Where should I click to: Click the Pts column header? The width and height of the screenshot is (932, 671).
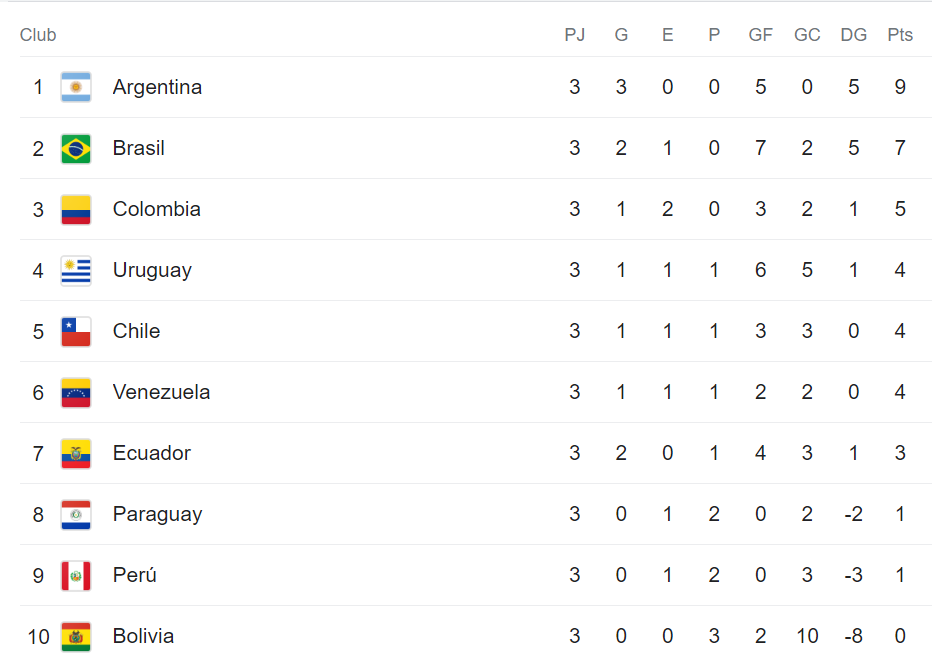tap(900, 35)
